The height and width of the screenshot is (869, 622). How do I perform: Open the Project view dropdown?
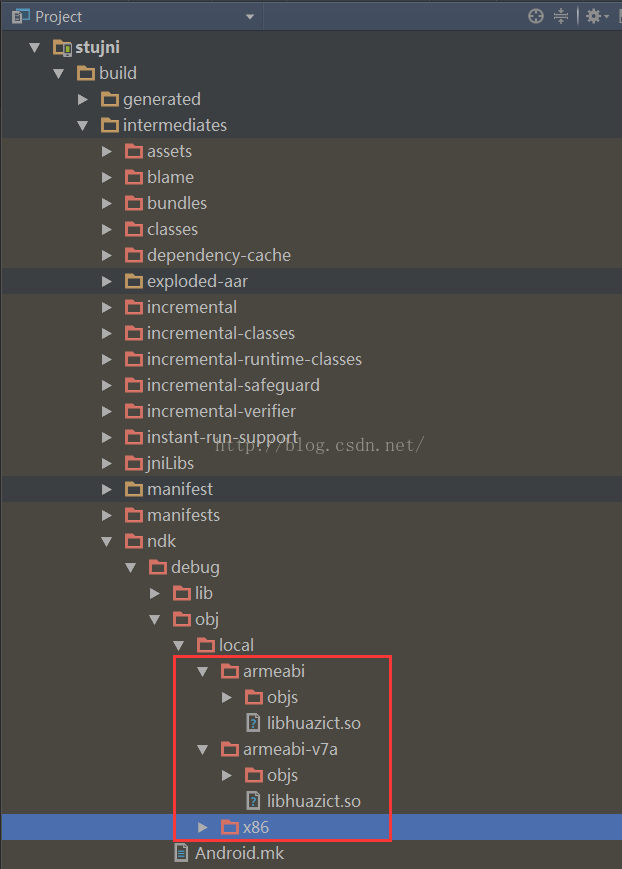pyautogui.click(x=249, y=17)
